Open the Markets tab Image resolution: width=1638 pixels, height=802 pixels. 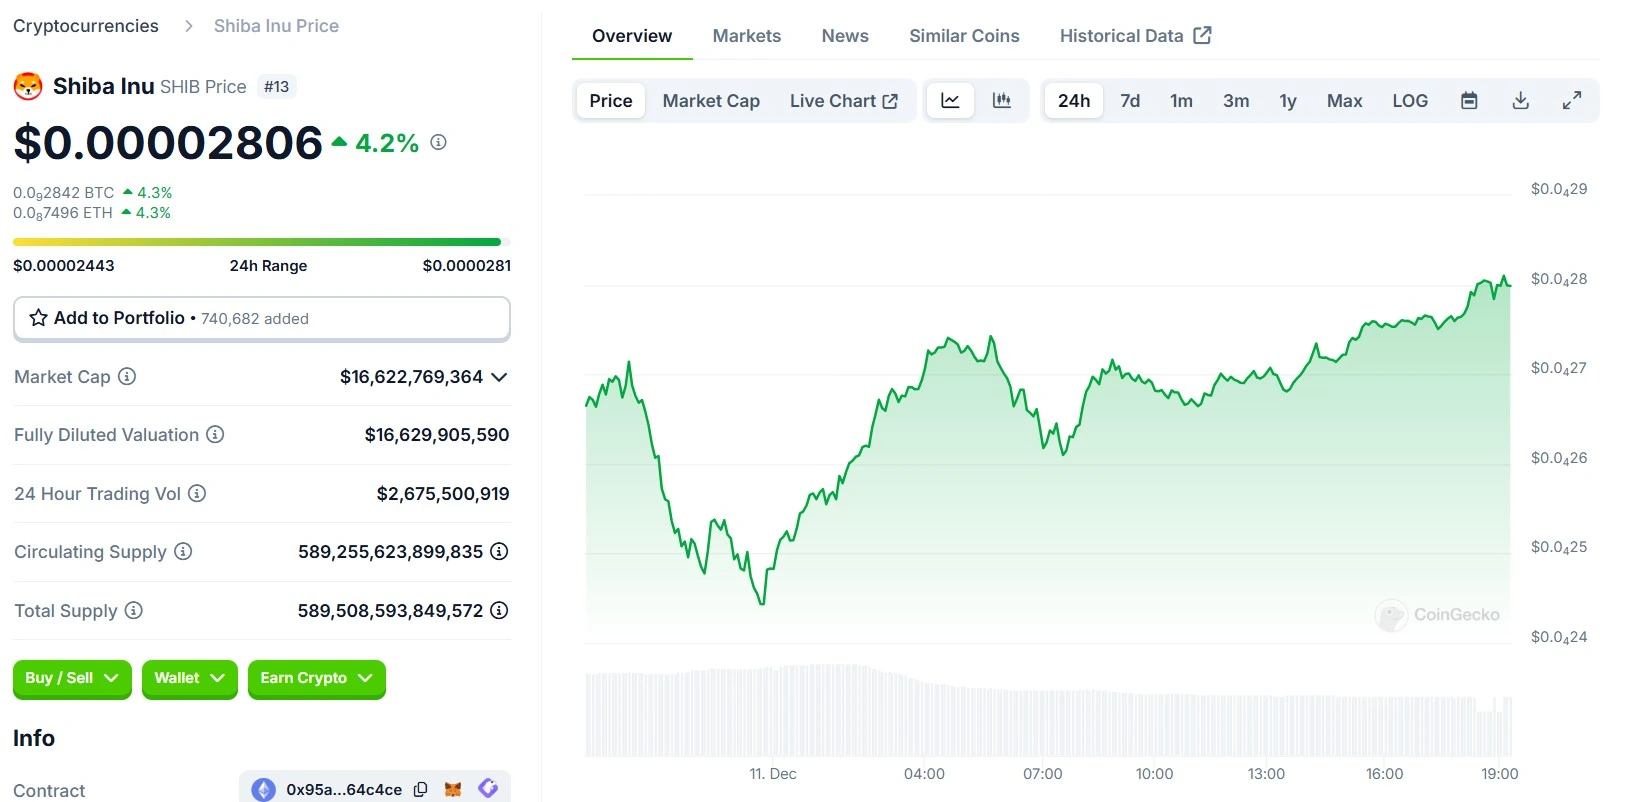(x=746, y=36)
